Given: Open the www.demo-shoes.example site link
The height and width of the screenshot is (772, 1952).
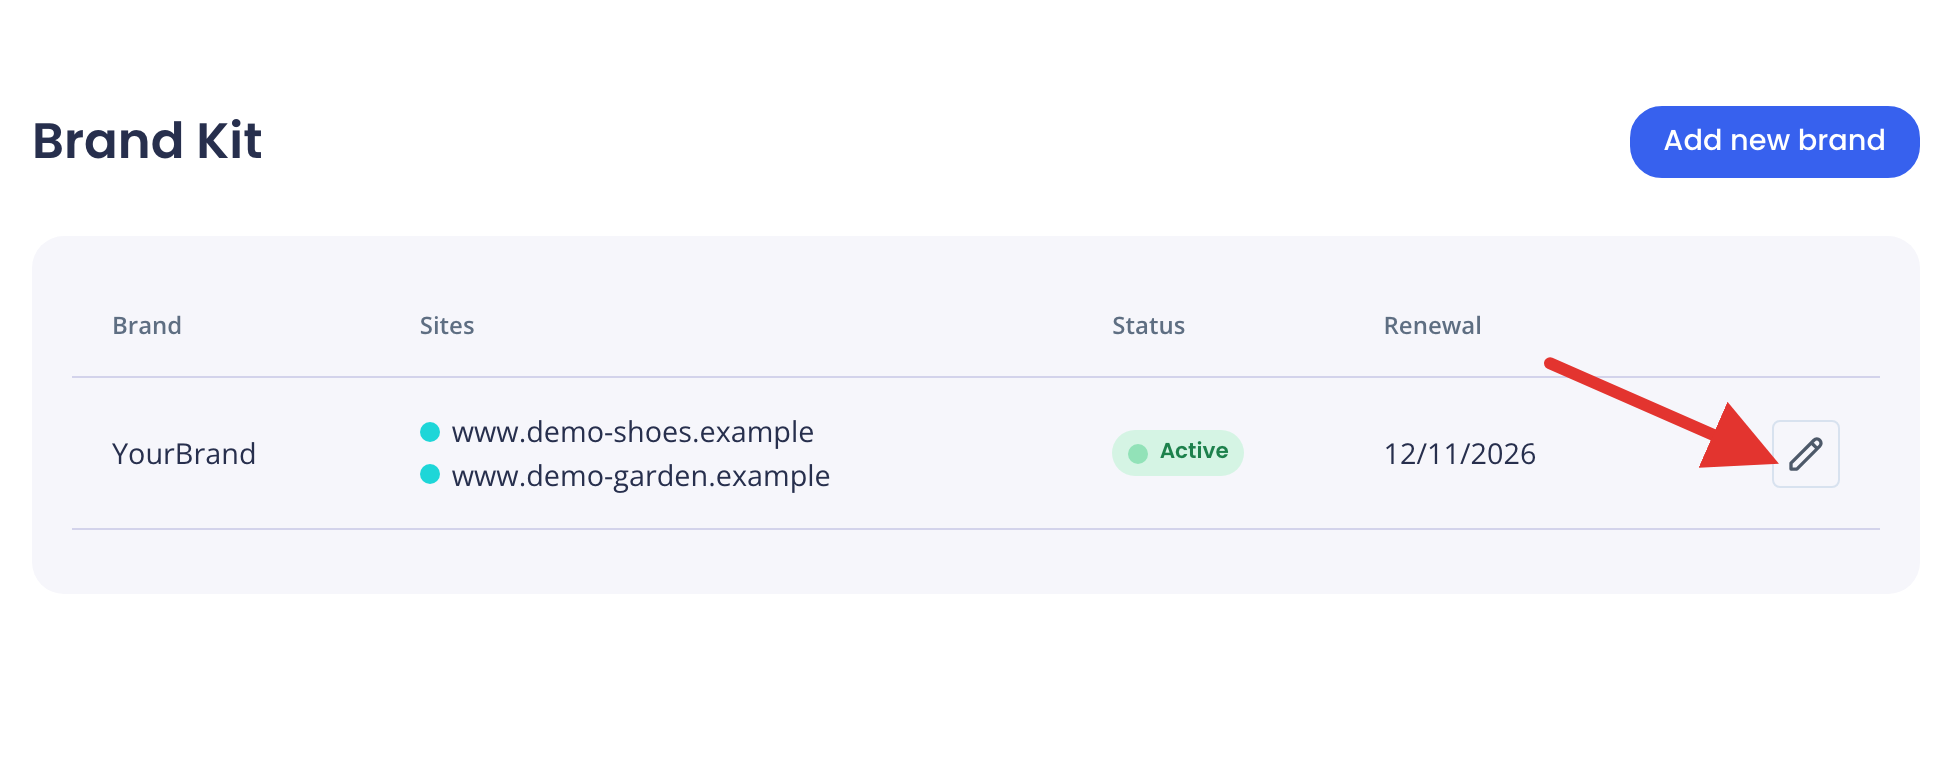Looking at the screenshot, I should [x=632, y=432].
